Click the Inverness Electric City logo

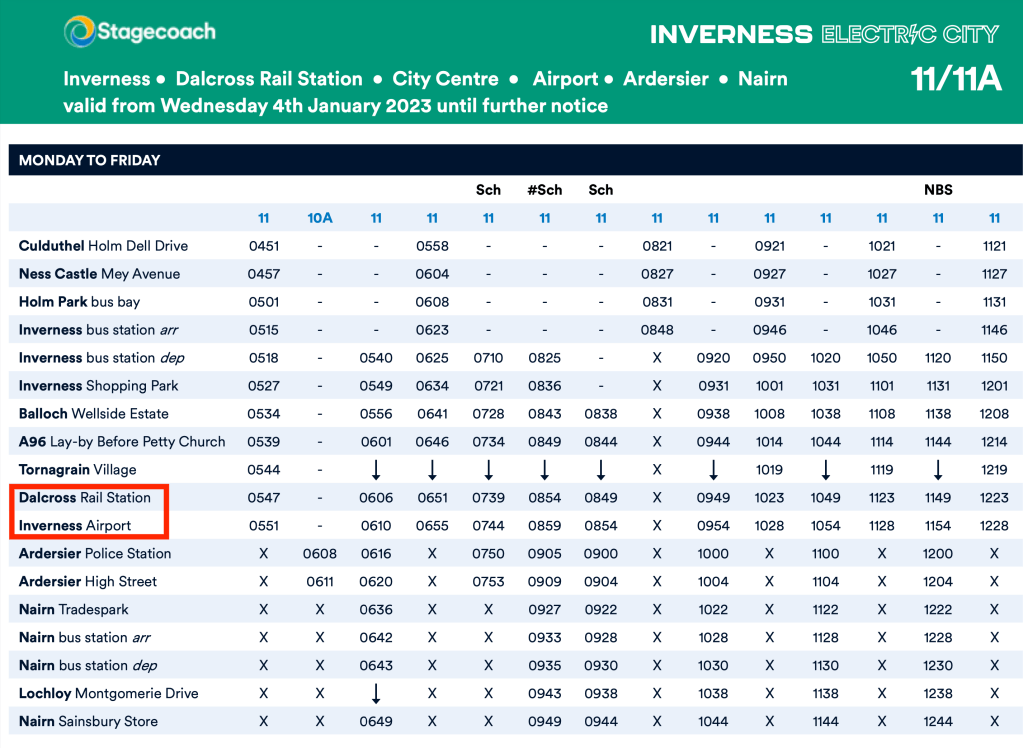[x=824, y=34]
